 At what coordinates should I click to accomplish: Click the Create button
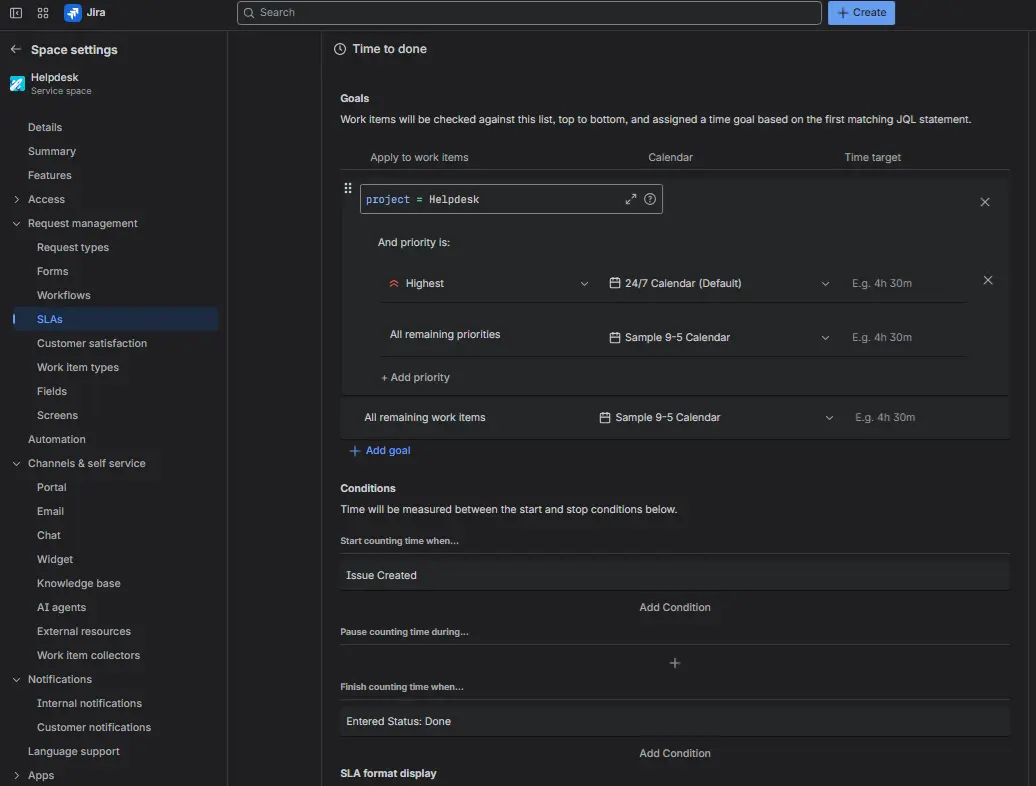(x=861, y=13)
